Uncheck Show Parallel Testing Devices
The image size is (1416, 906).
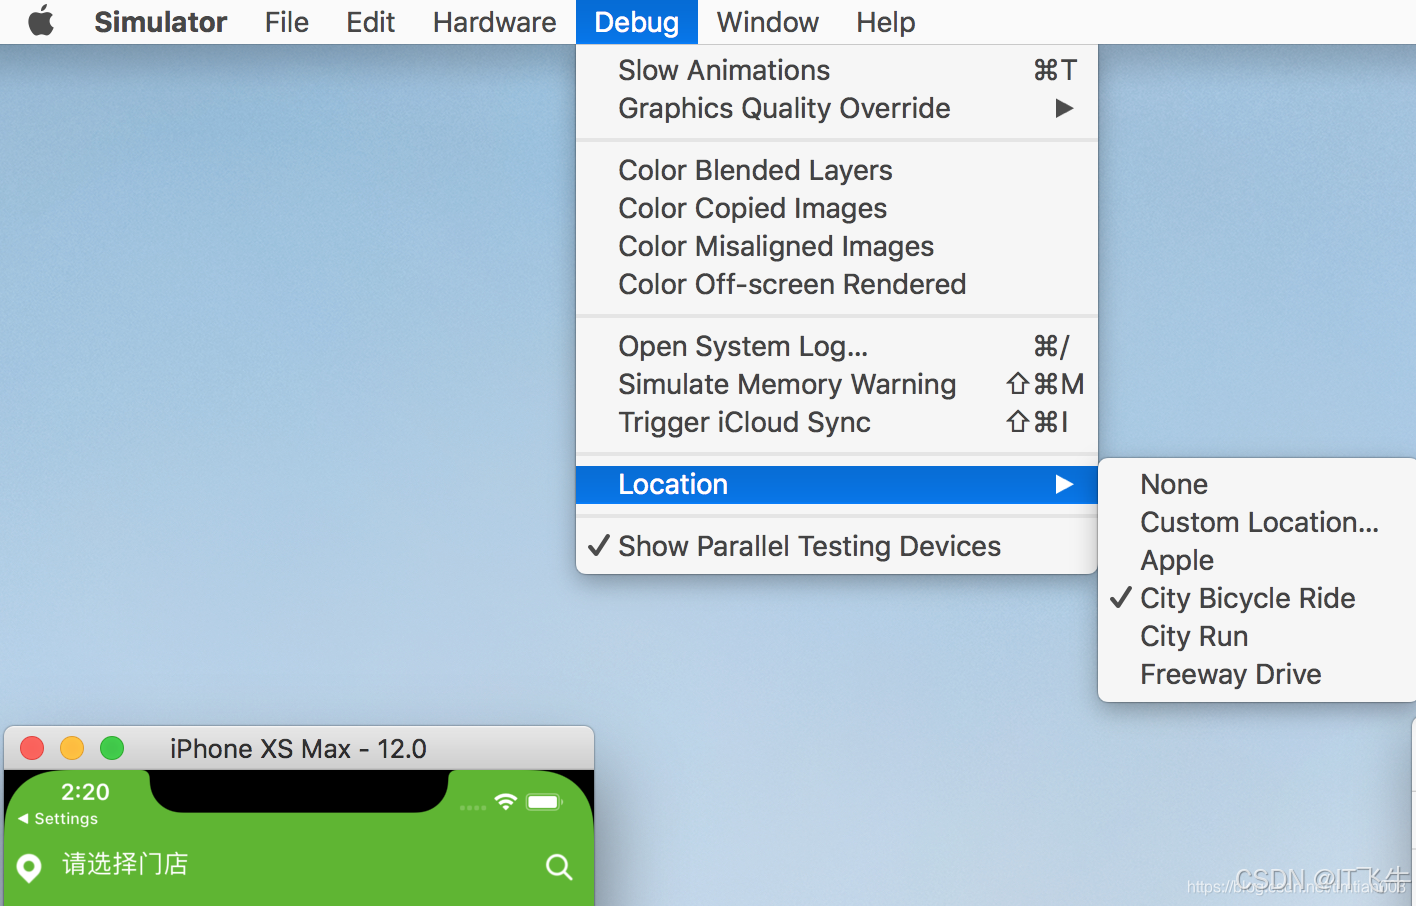(837, 546)
